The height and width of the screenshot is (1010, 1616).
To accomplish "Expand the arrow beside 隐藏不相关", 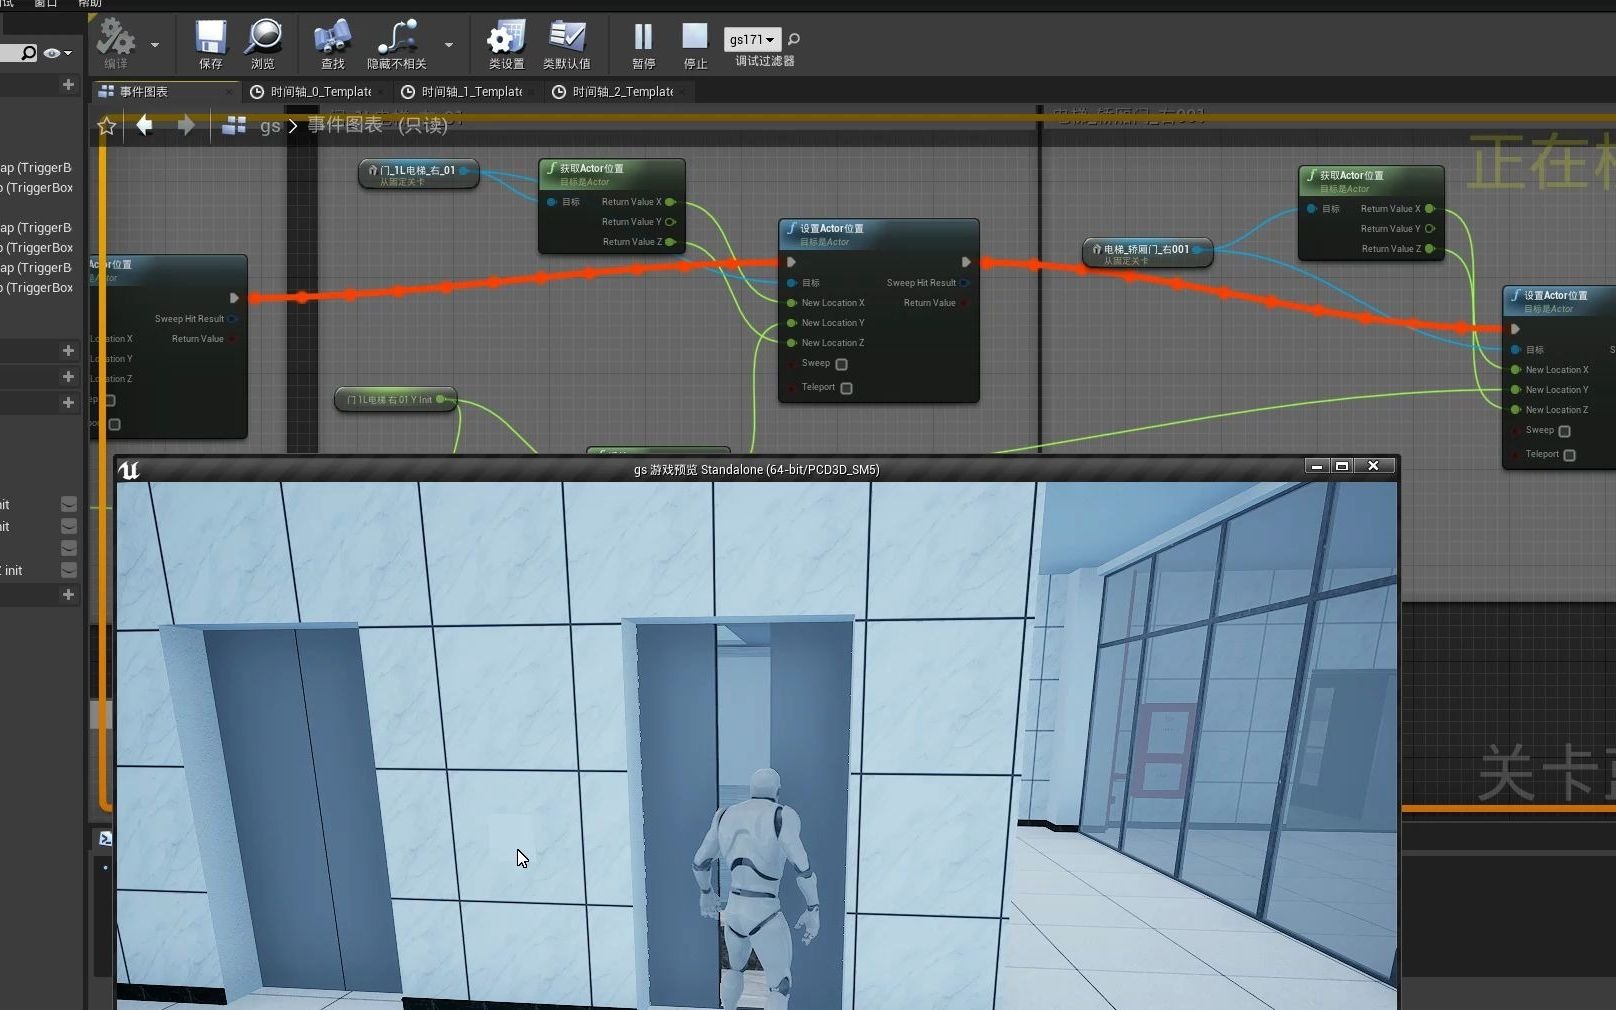I will 448,46.
